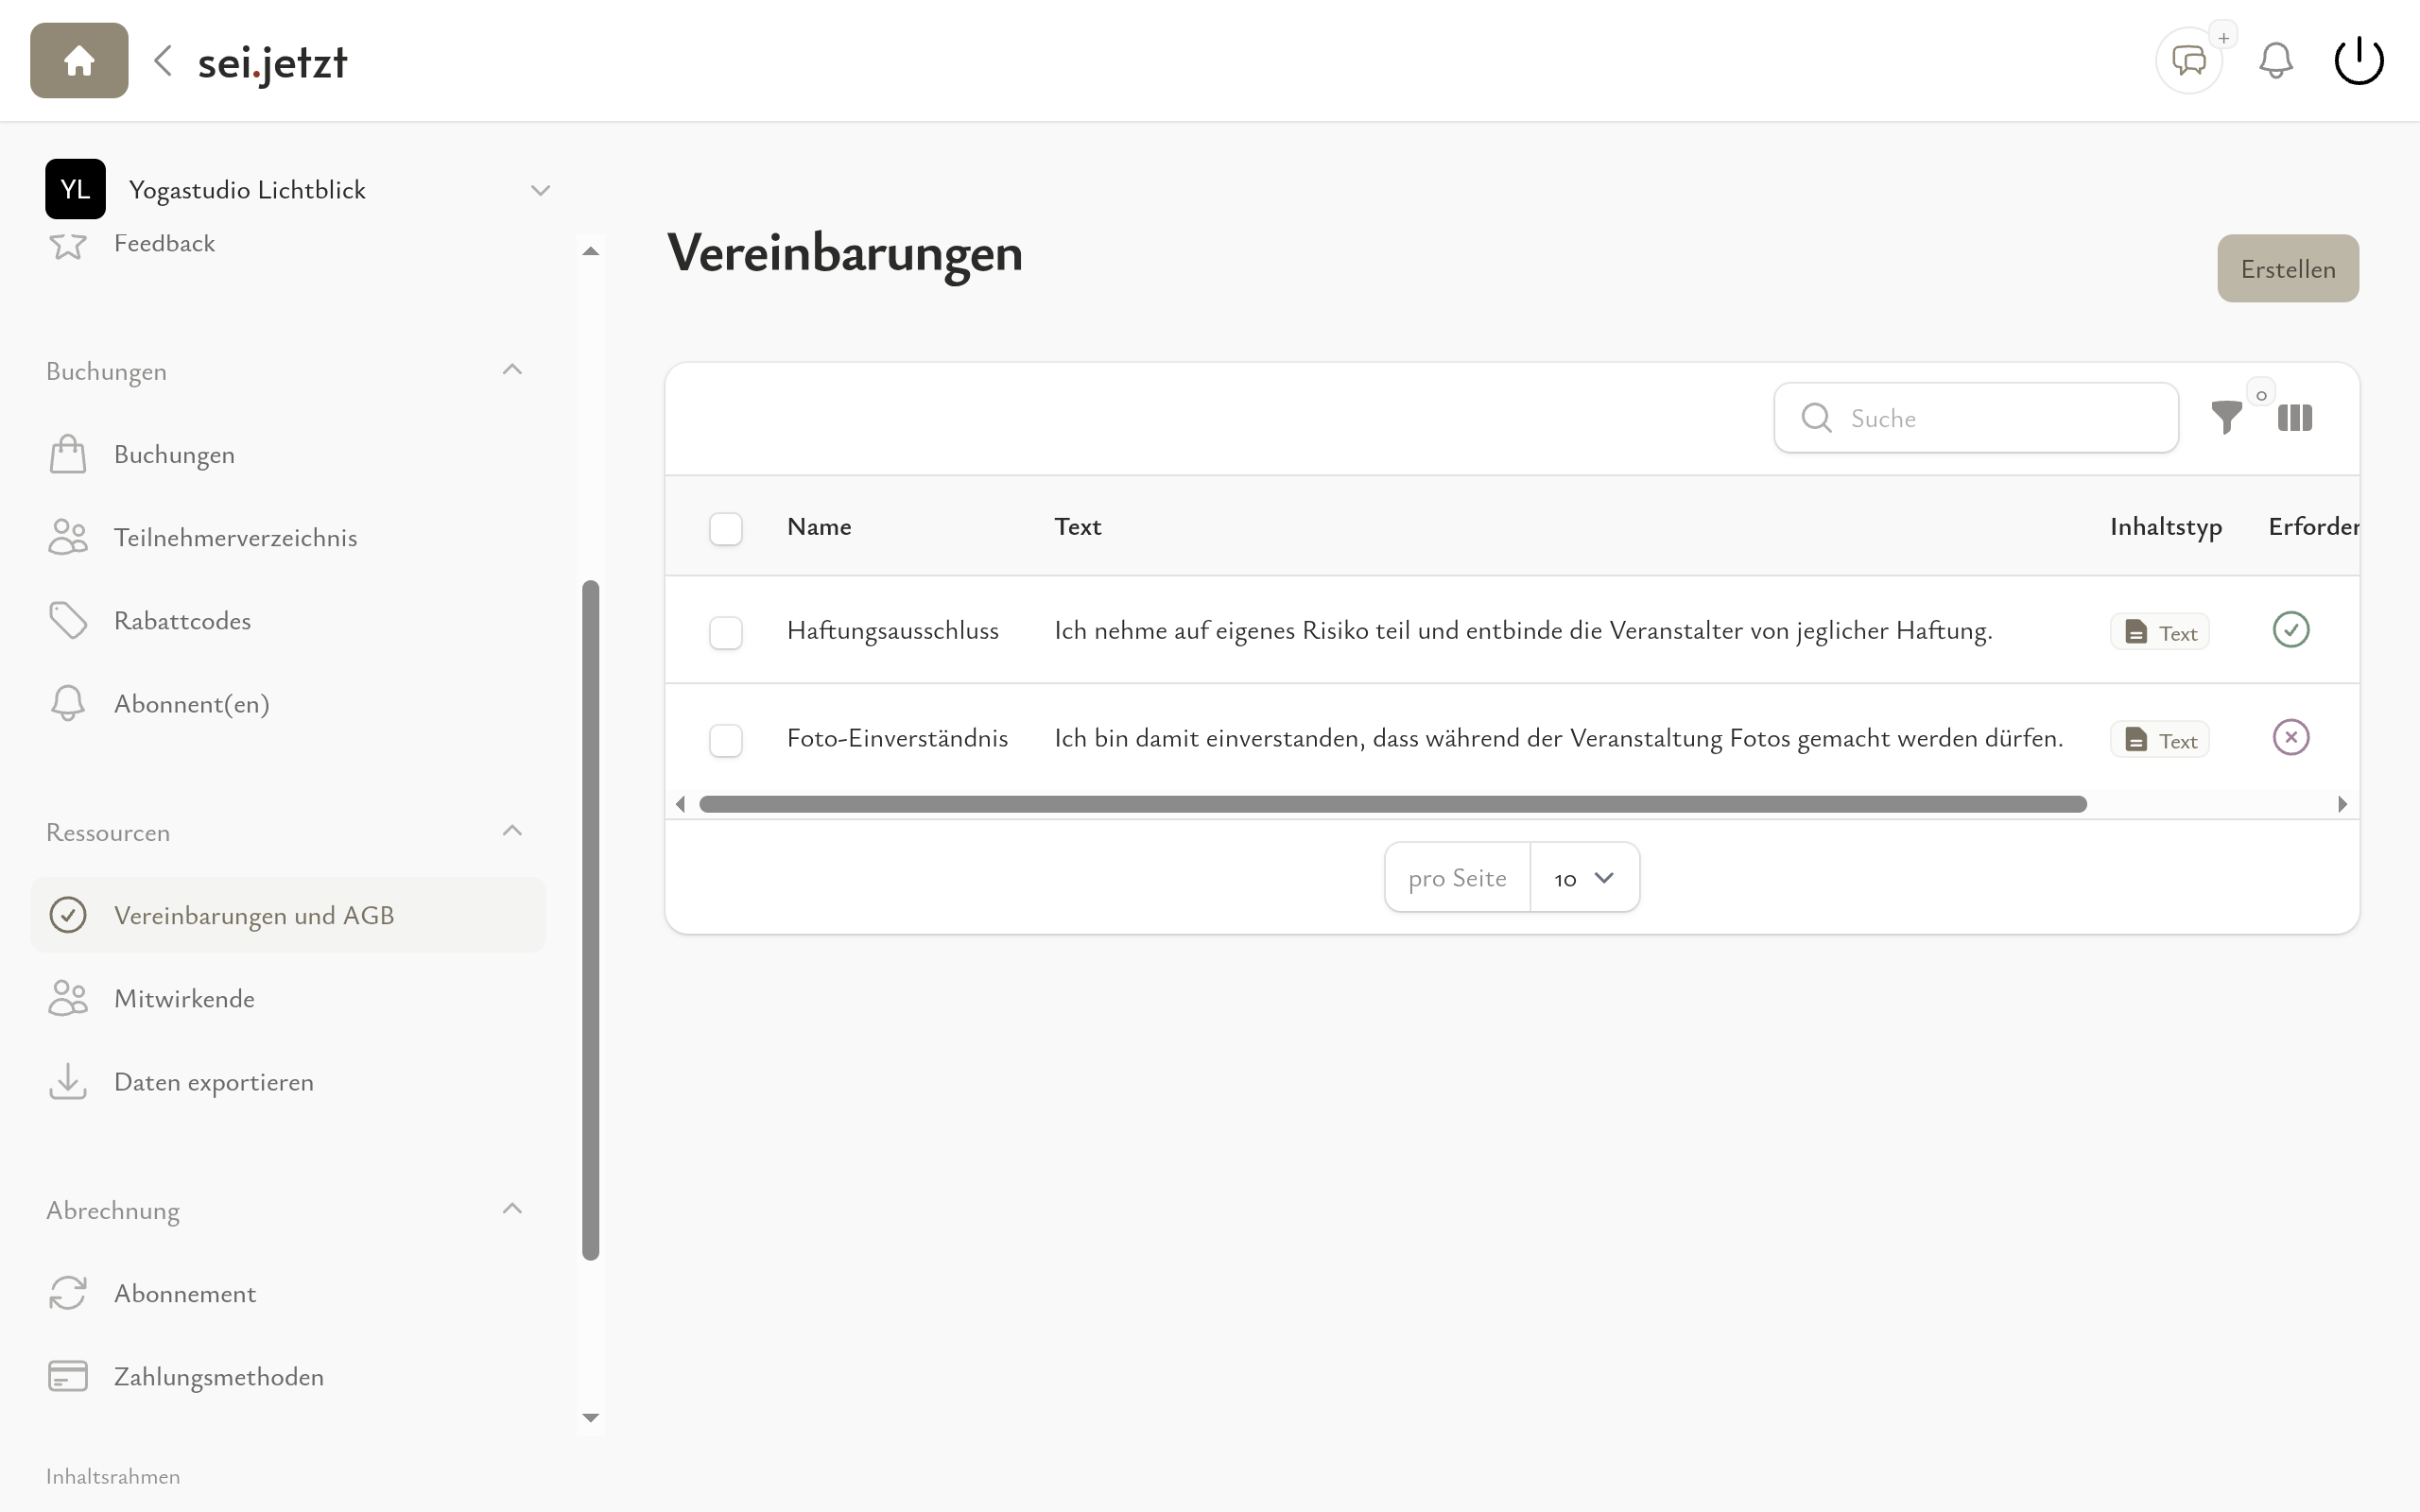Open the per-page count dropdown

click(x=1584, y=878)
